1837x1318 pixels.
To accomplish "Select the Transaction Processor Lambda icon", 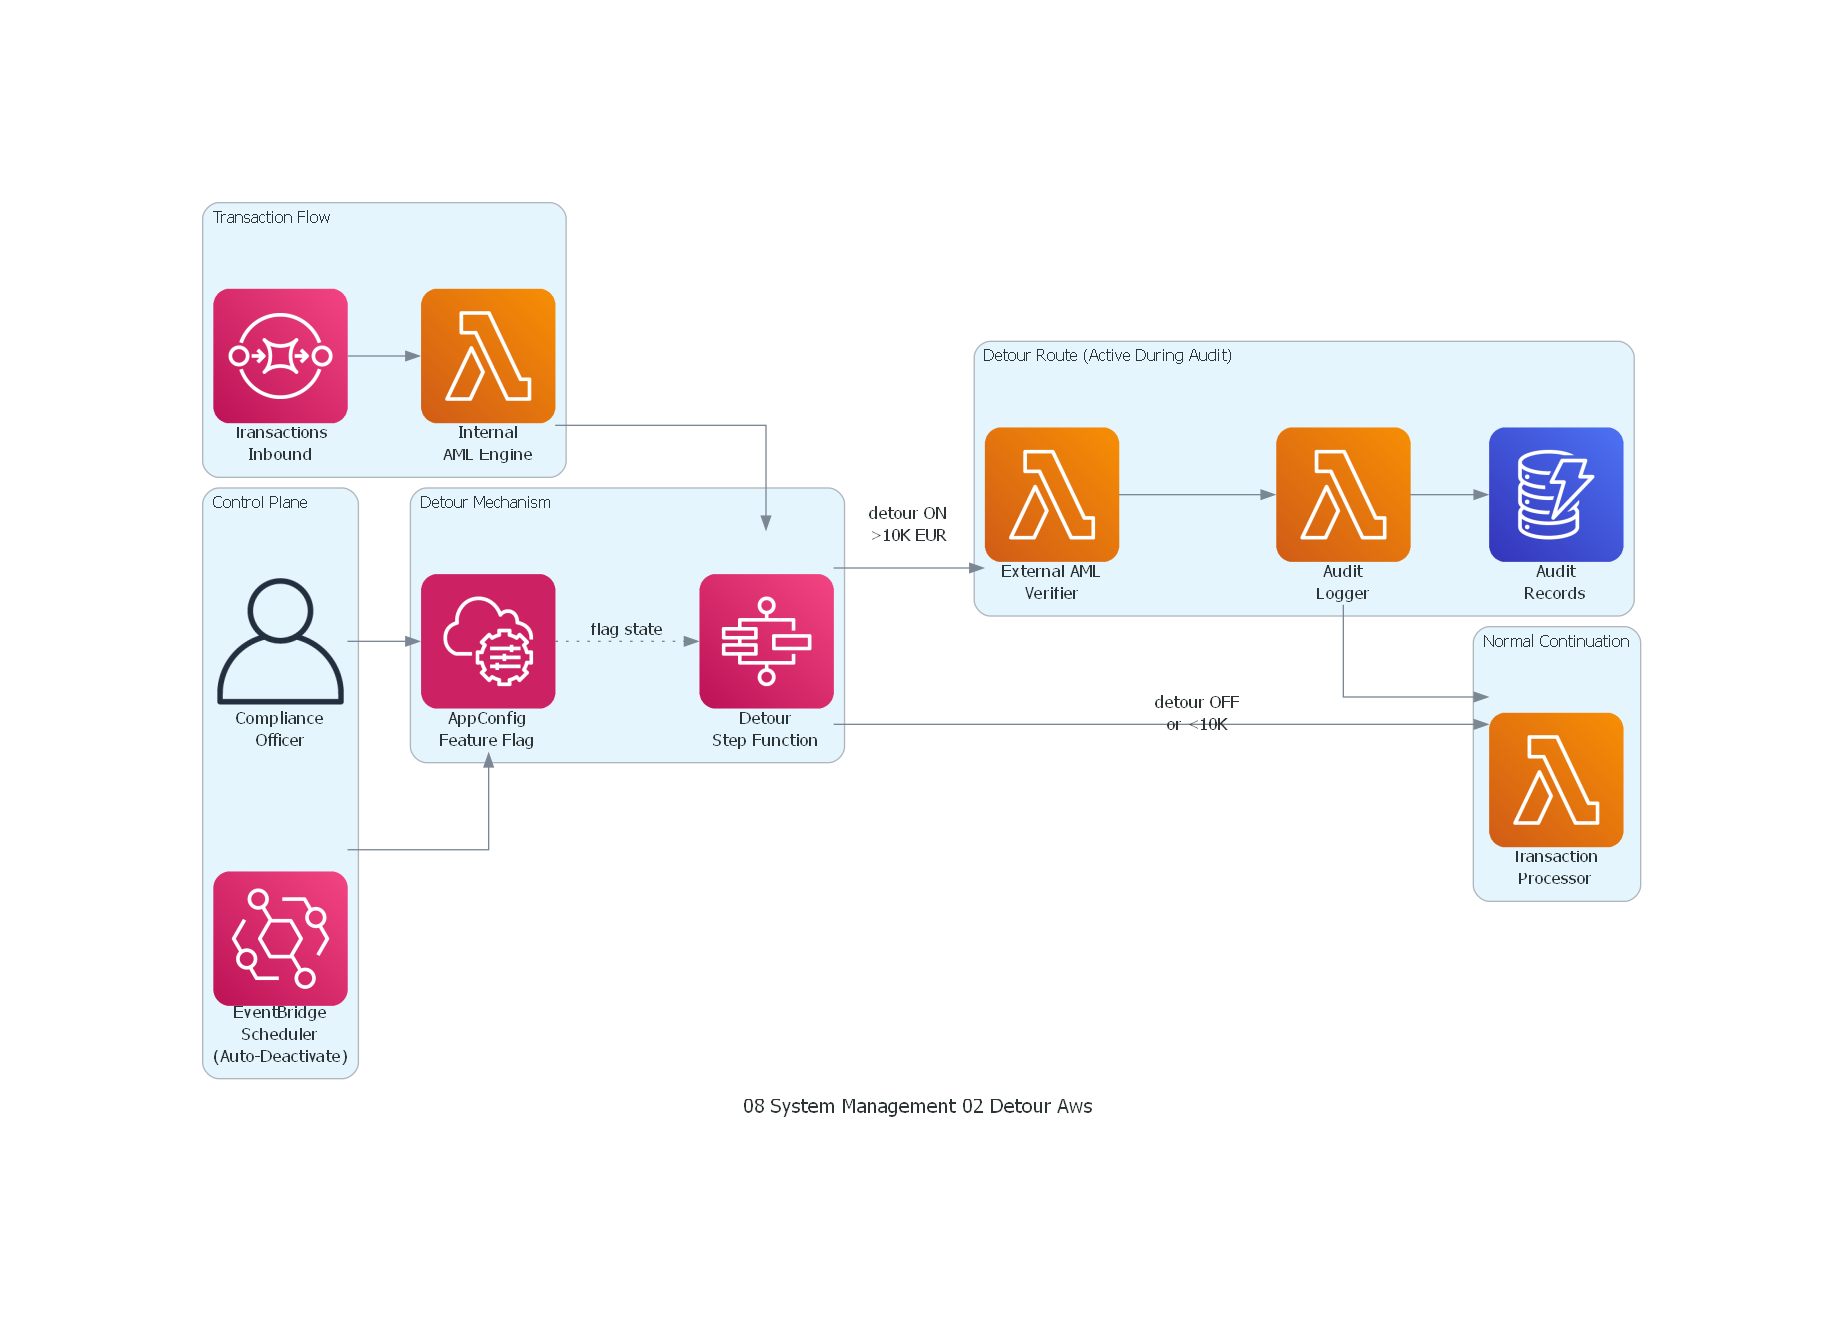I will [1556, 780].
